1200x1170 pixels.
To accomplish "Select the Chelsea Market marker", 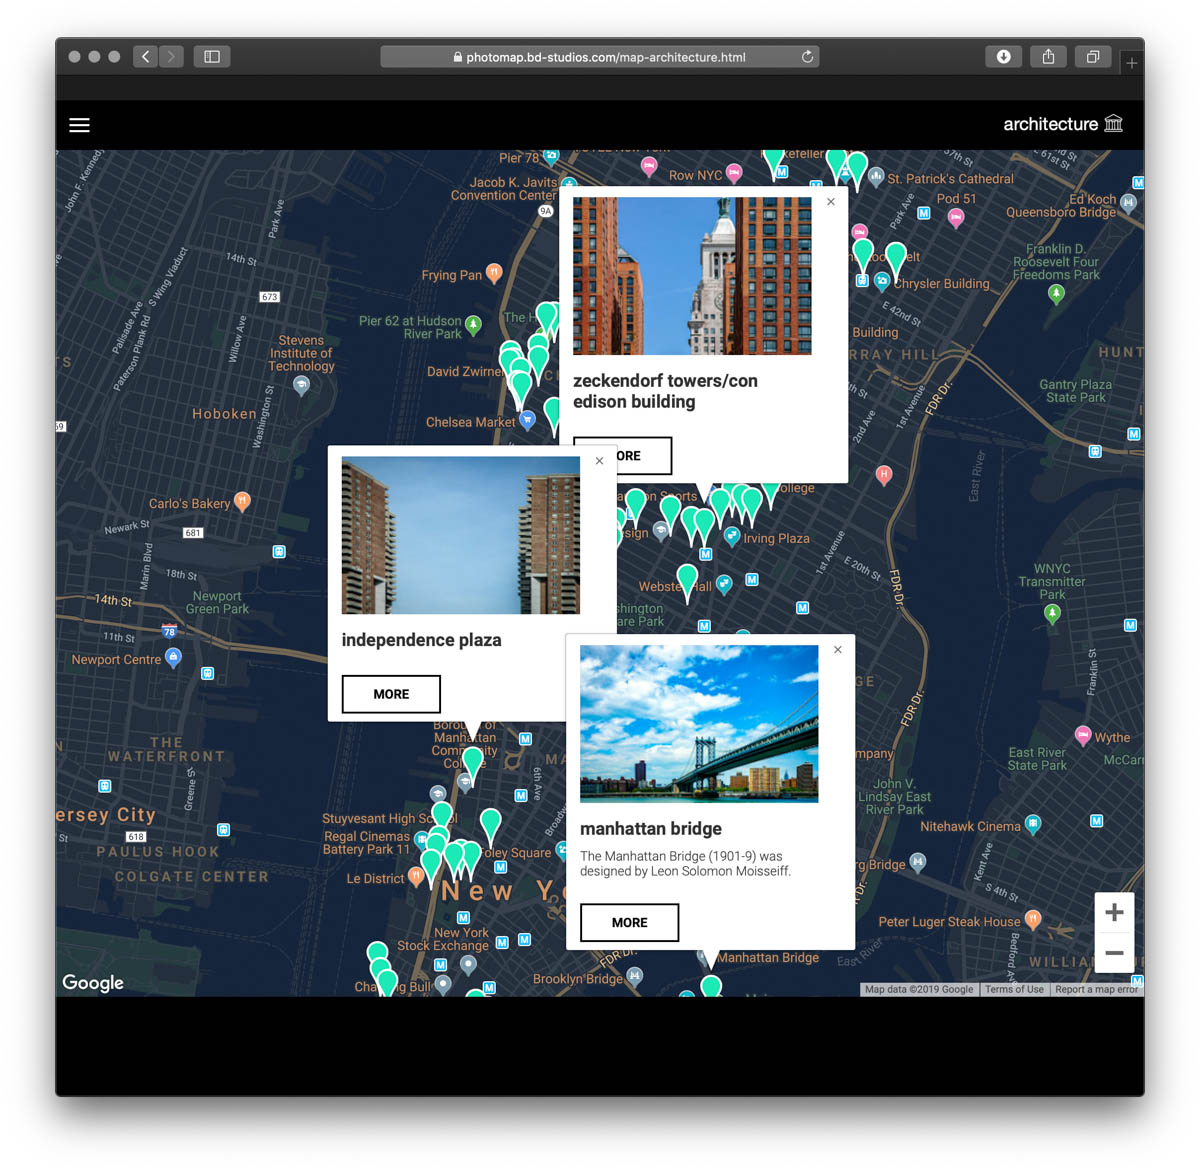I will point(527,420).
